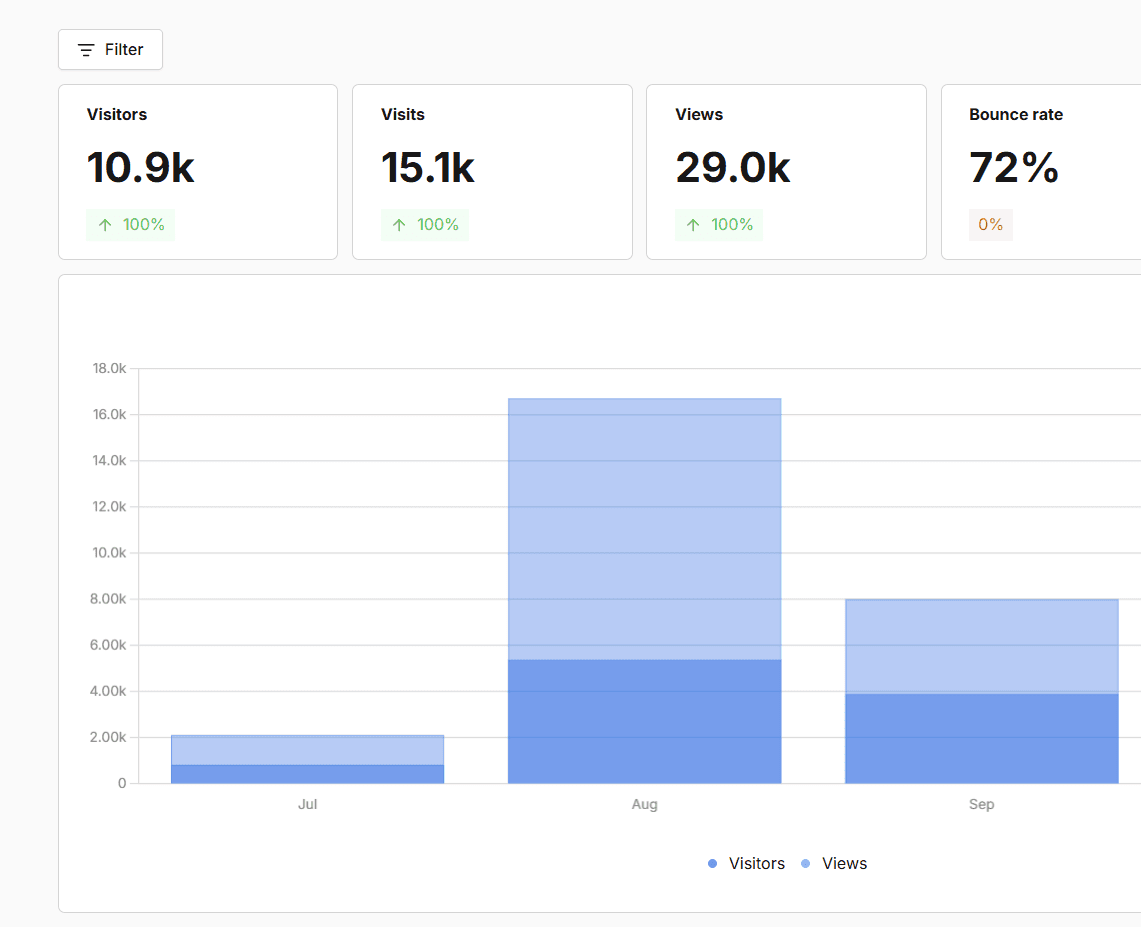Click the Sep axis label
The height and width of the screenshot is (927, 1141).
[982, 804]
